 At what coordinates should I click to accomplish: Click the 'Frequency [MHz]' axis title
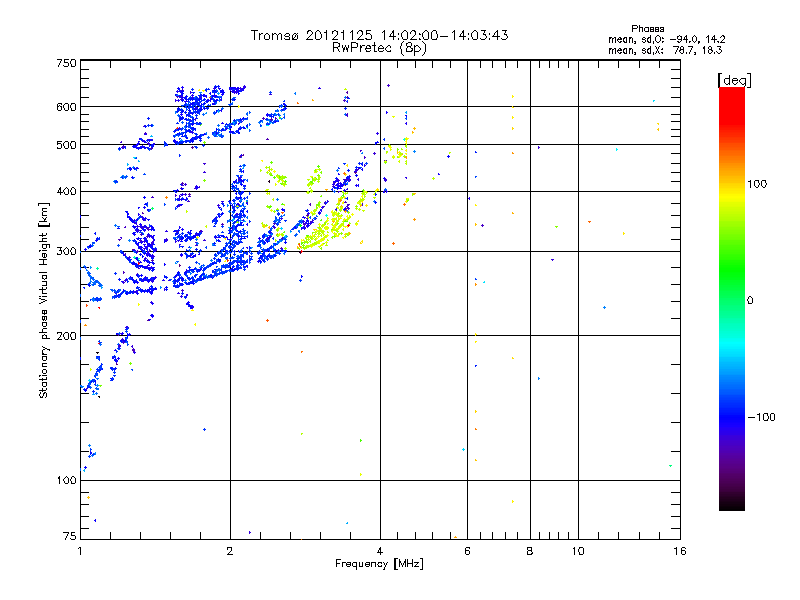379,564
